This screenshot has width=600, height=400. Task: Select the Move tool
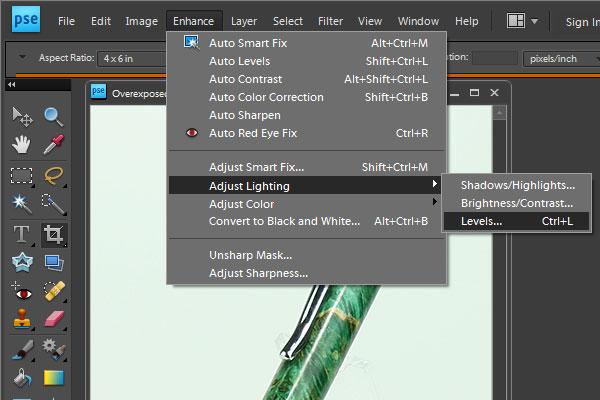tap(21, 117)
